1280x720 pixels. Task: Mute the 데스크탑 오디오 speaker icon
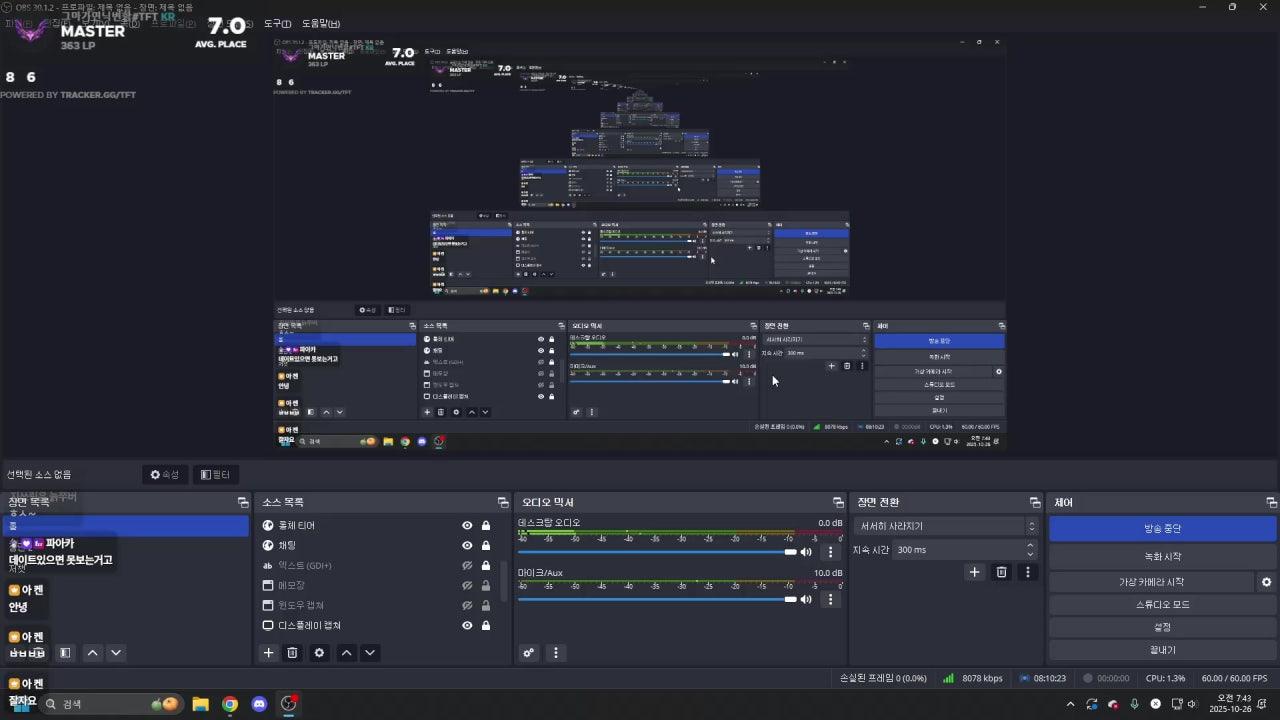pos(806,552)
